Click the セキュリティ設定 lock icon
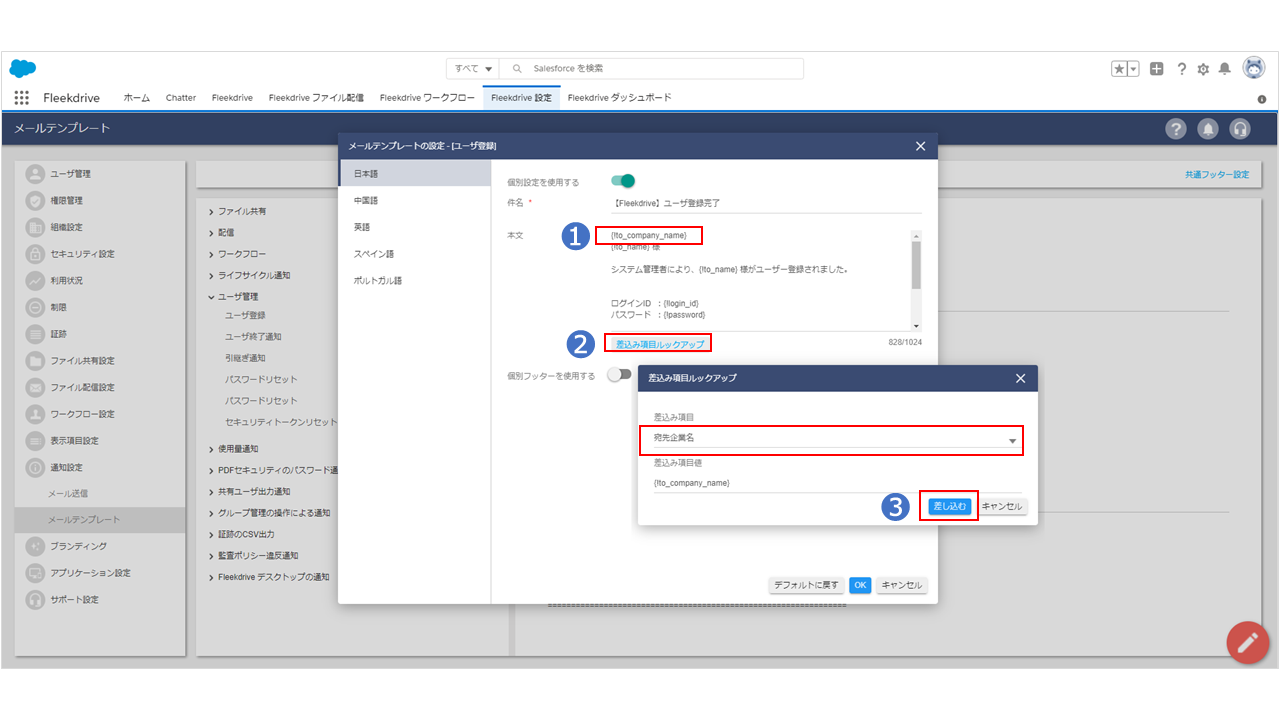The height and width of the screenshot is (720, 1280). (x=36, y=254)
